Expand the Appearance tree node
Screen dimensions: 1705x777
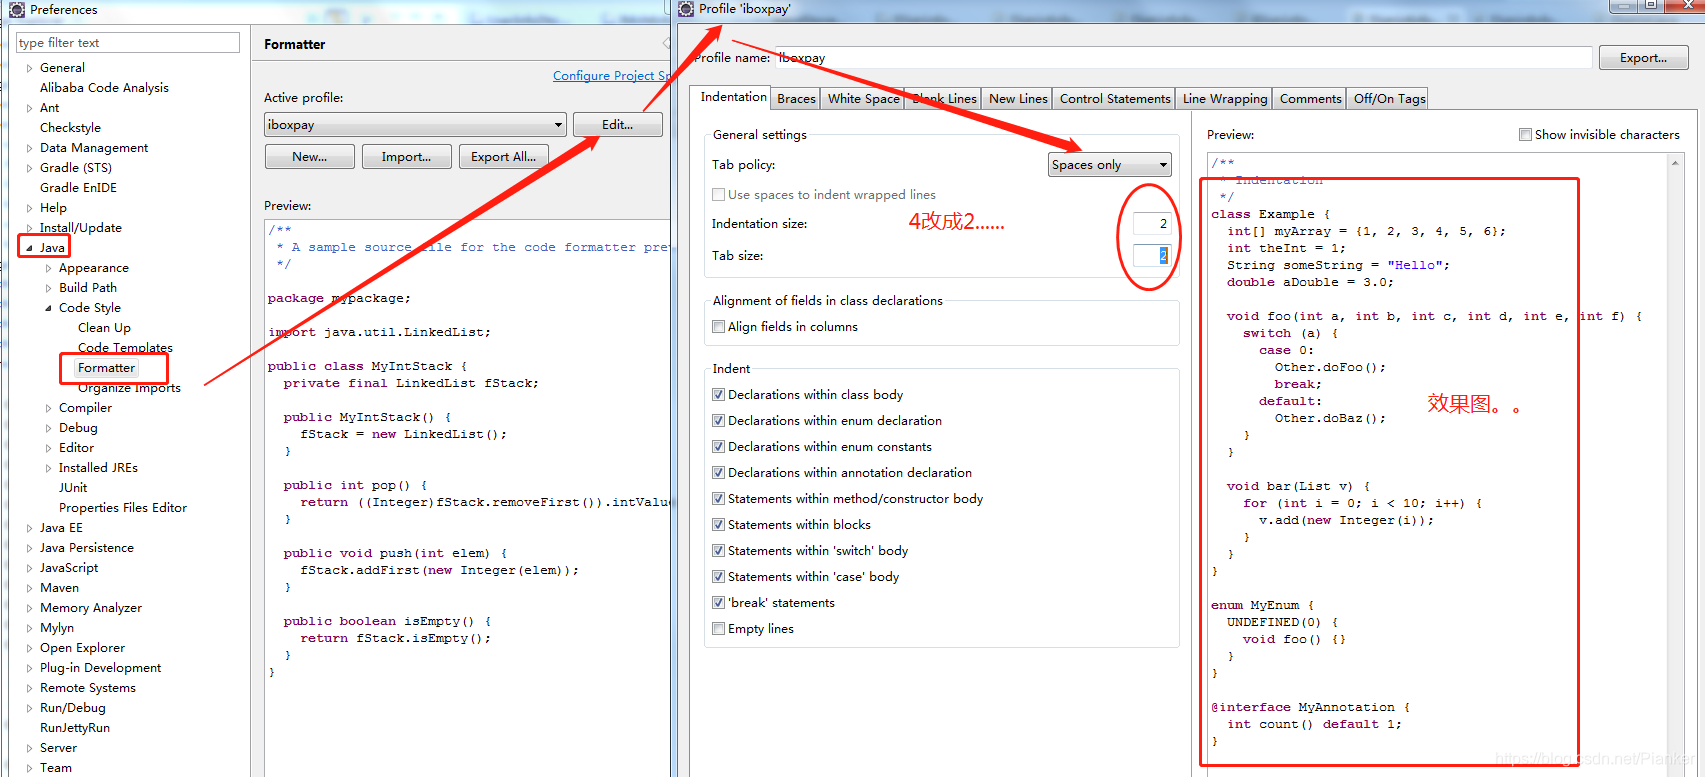[x=48, y=268]
